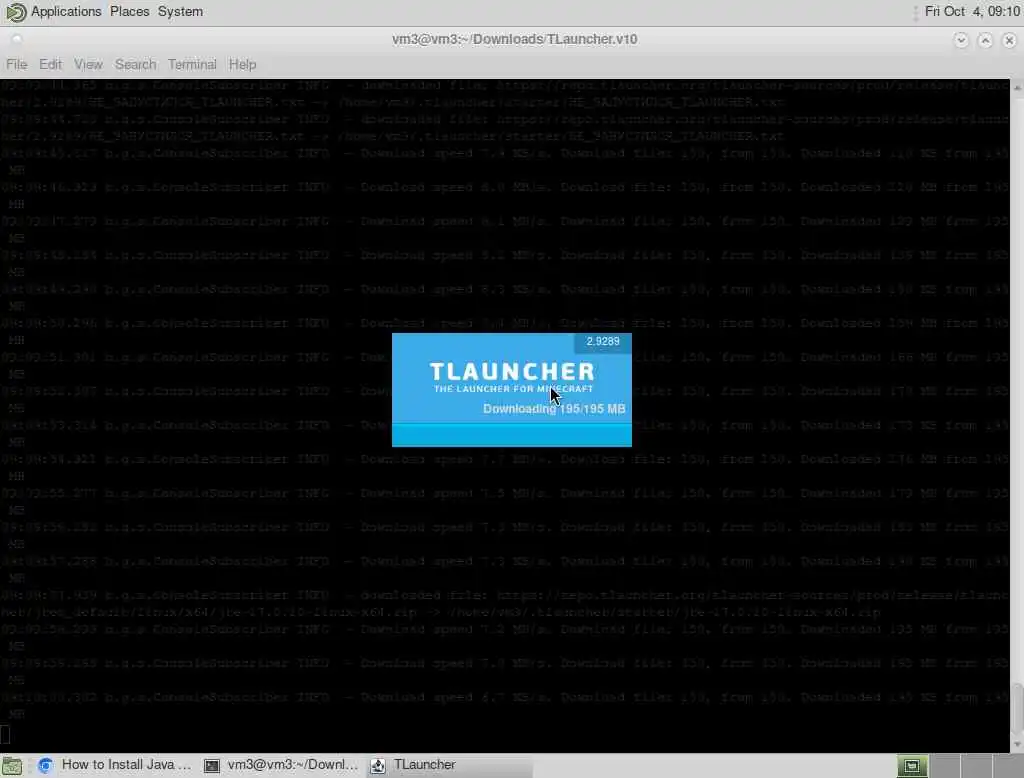Open the terminal Edit menu
Image resolution: width=1024 pixels, height=778 pixels.
(x=50, y=64)
